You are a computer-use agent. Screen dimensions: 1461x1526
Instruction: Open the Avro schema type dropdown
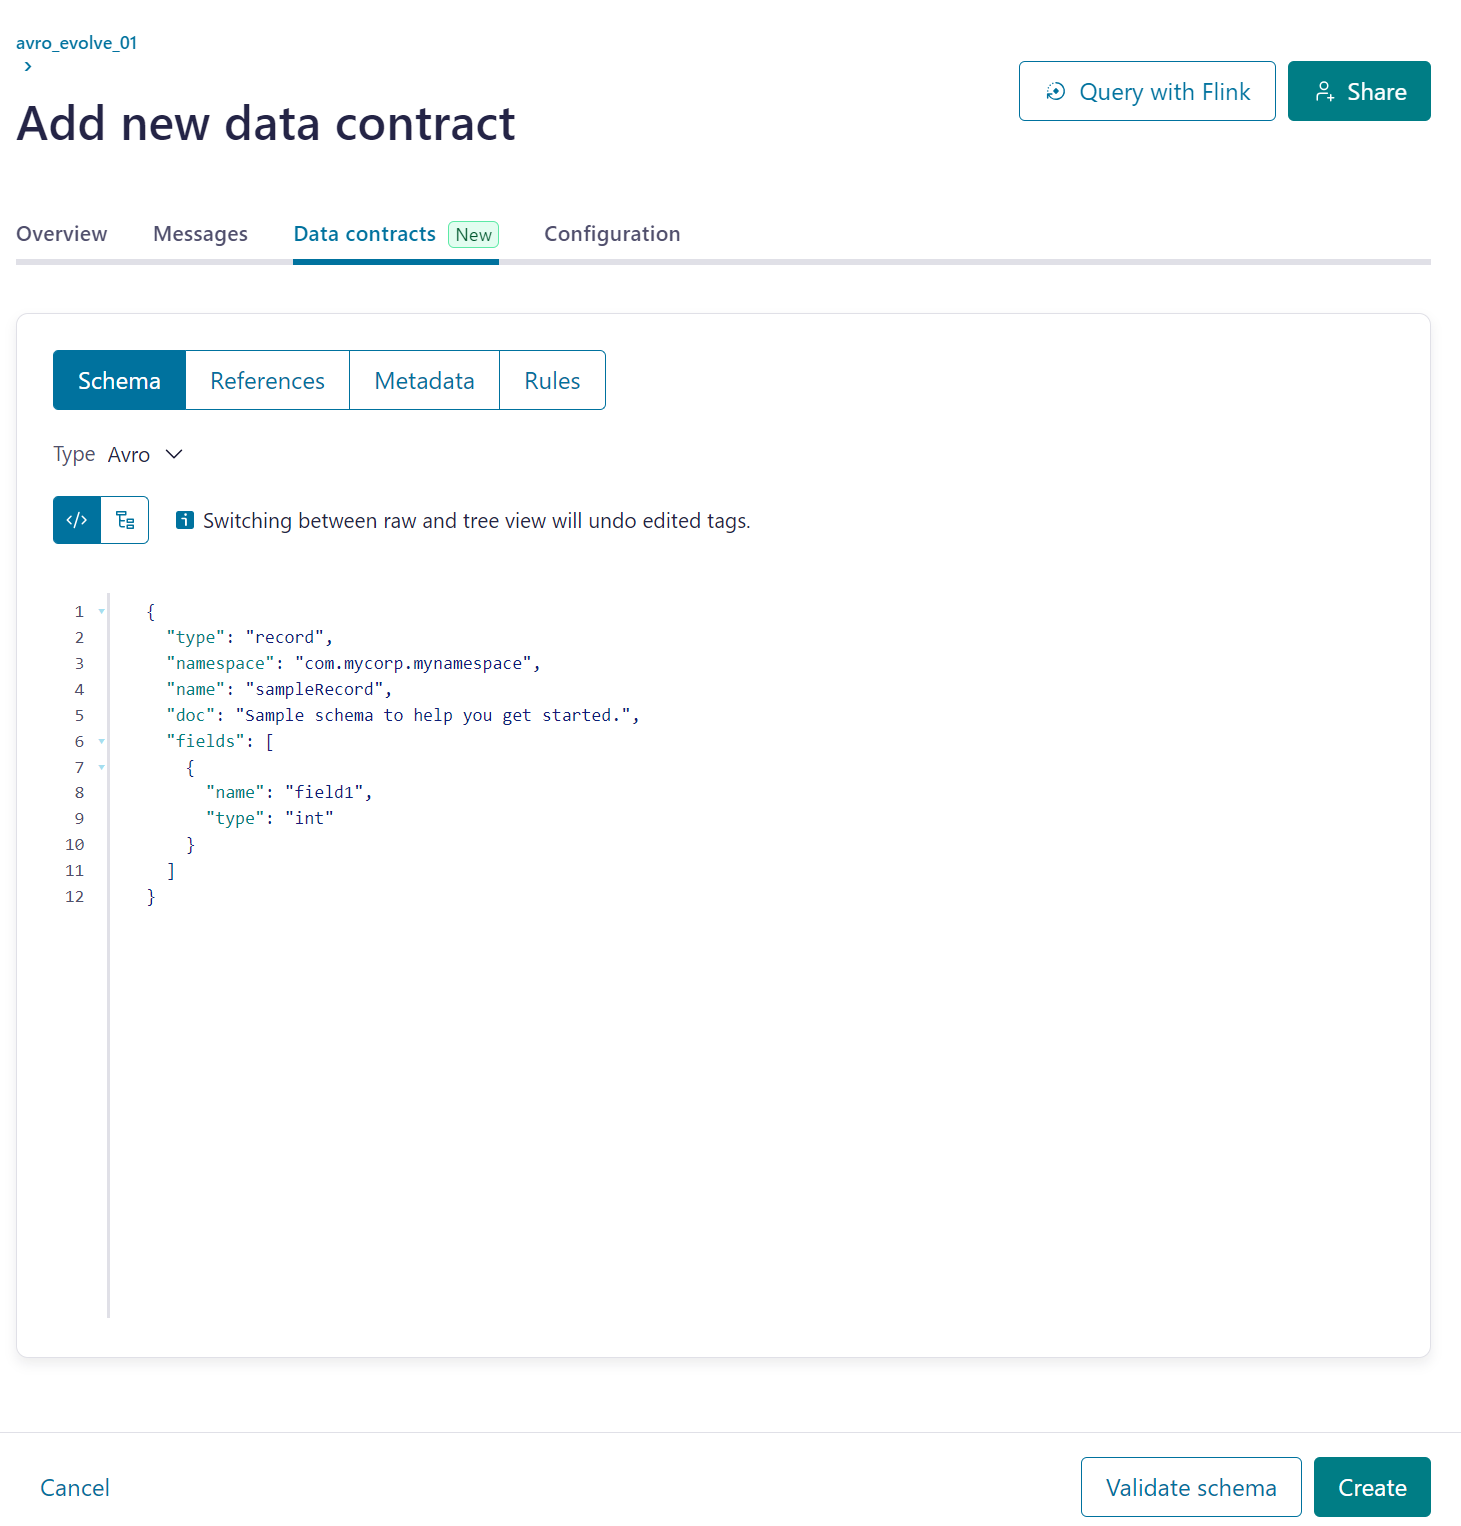click(x=144, y=455)
